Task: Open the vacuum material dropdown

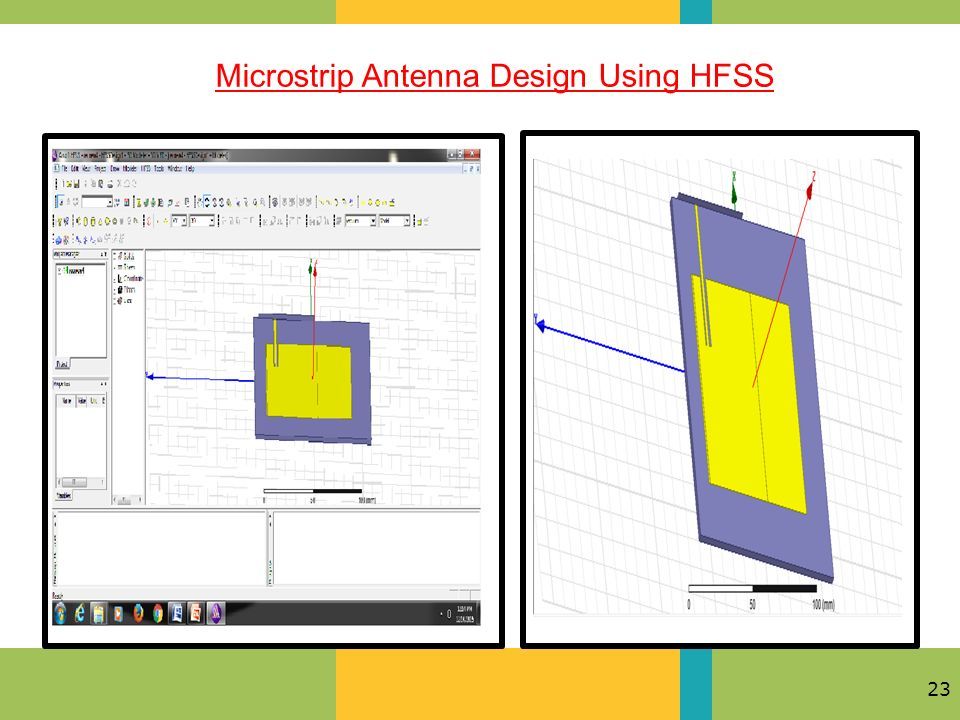Action: pos(361,220)
